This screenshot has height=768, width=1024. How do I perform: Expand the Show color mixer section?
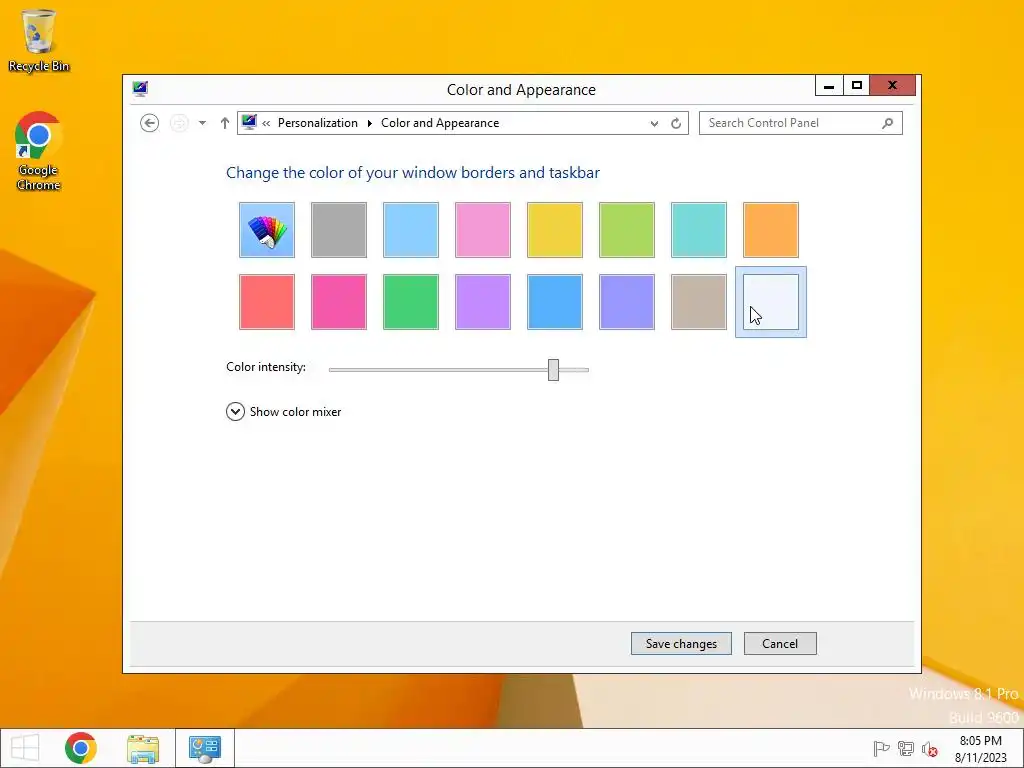(x=283, y=411)
